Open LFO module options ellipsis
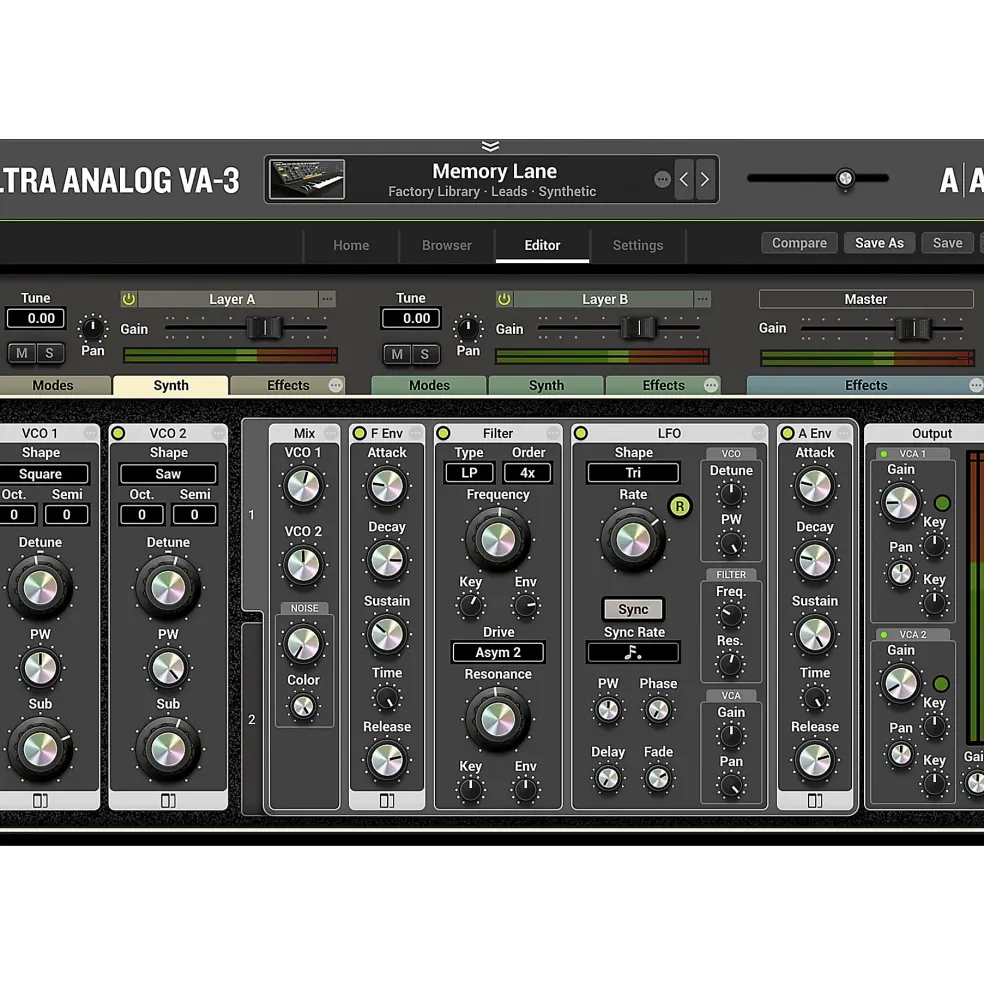Viewport: 984px width, 985px height. pyautogui.click(x=758, y=433)
